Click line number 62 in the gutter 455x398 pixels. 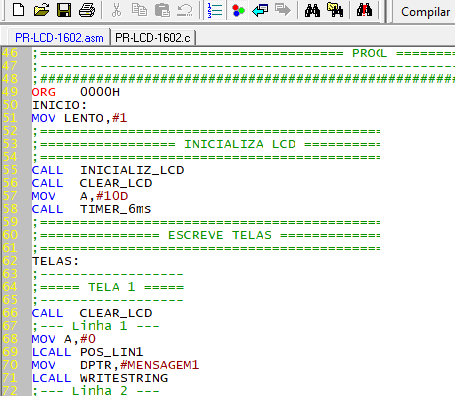coord(10,261)
